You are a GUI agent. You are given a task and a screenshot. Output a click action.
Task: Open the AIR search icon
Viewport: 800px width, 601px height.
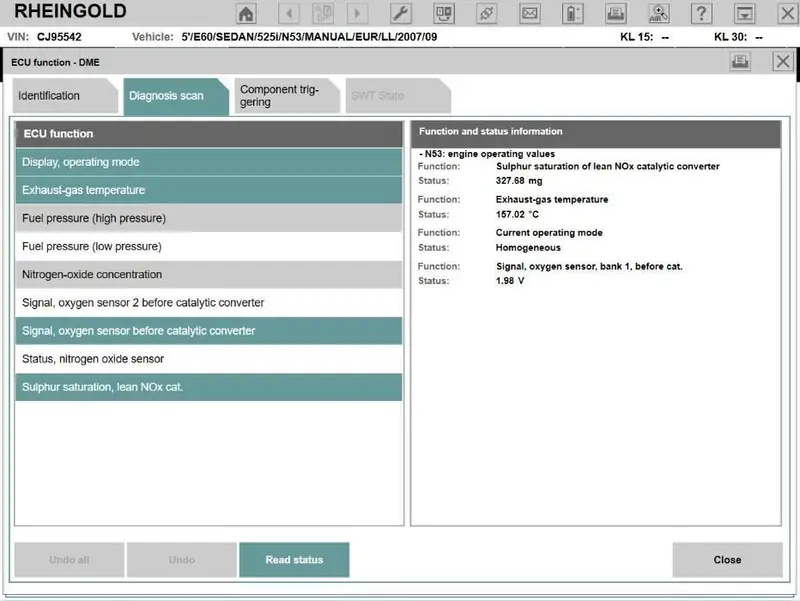click(x=659, y=13)
